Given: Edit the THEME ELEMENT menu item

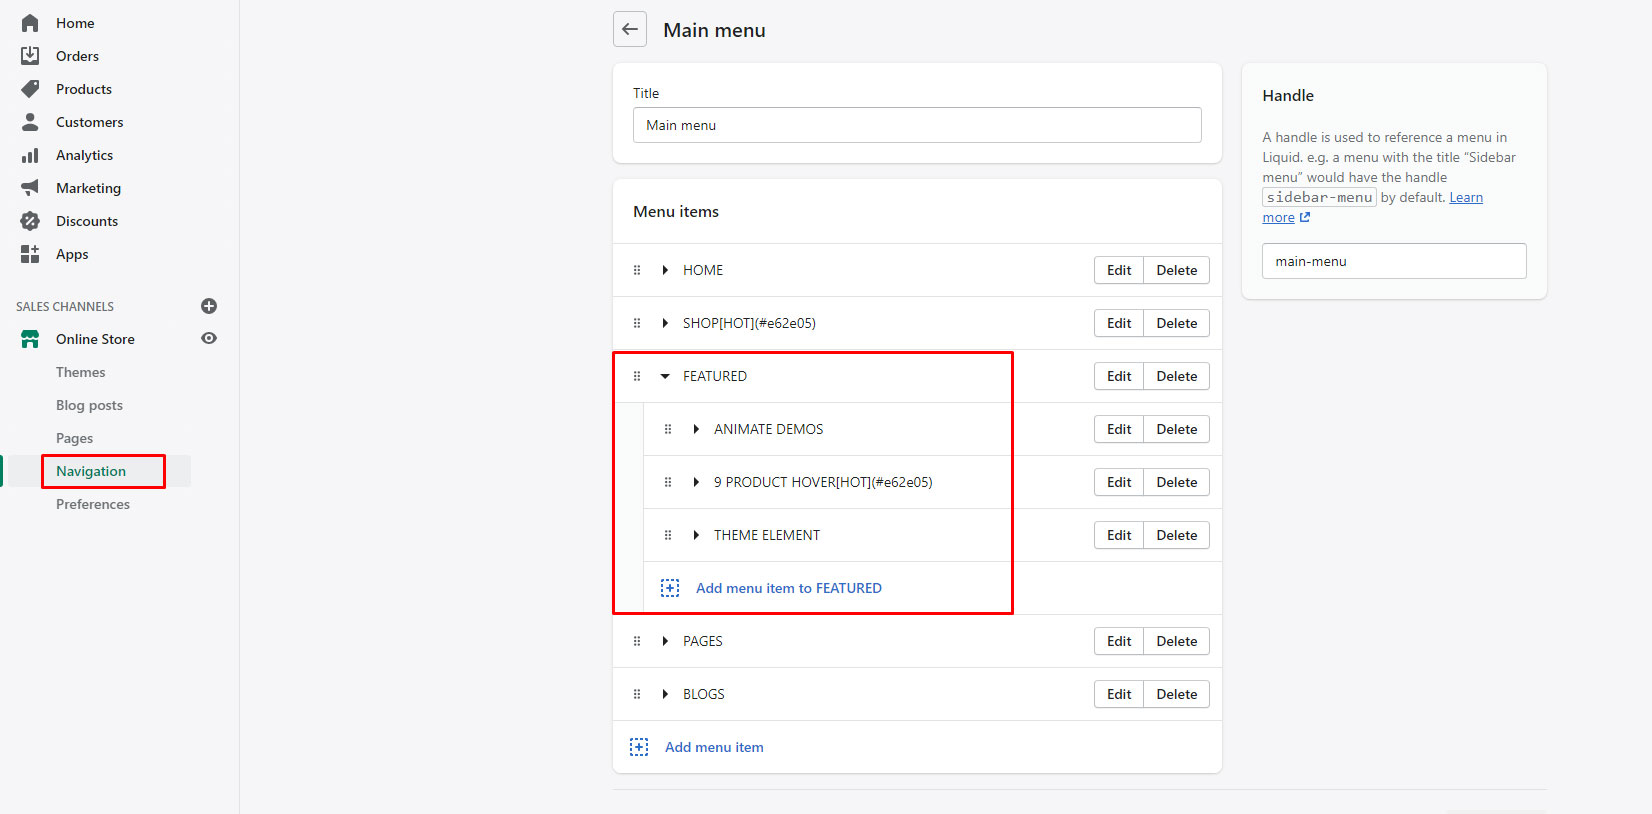Looking at the screenshot, I should [1119, 535].
